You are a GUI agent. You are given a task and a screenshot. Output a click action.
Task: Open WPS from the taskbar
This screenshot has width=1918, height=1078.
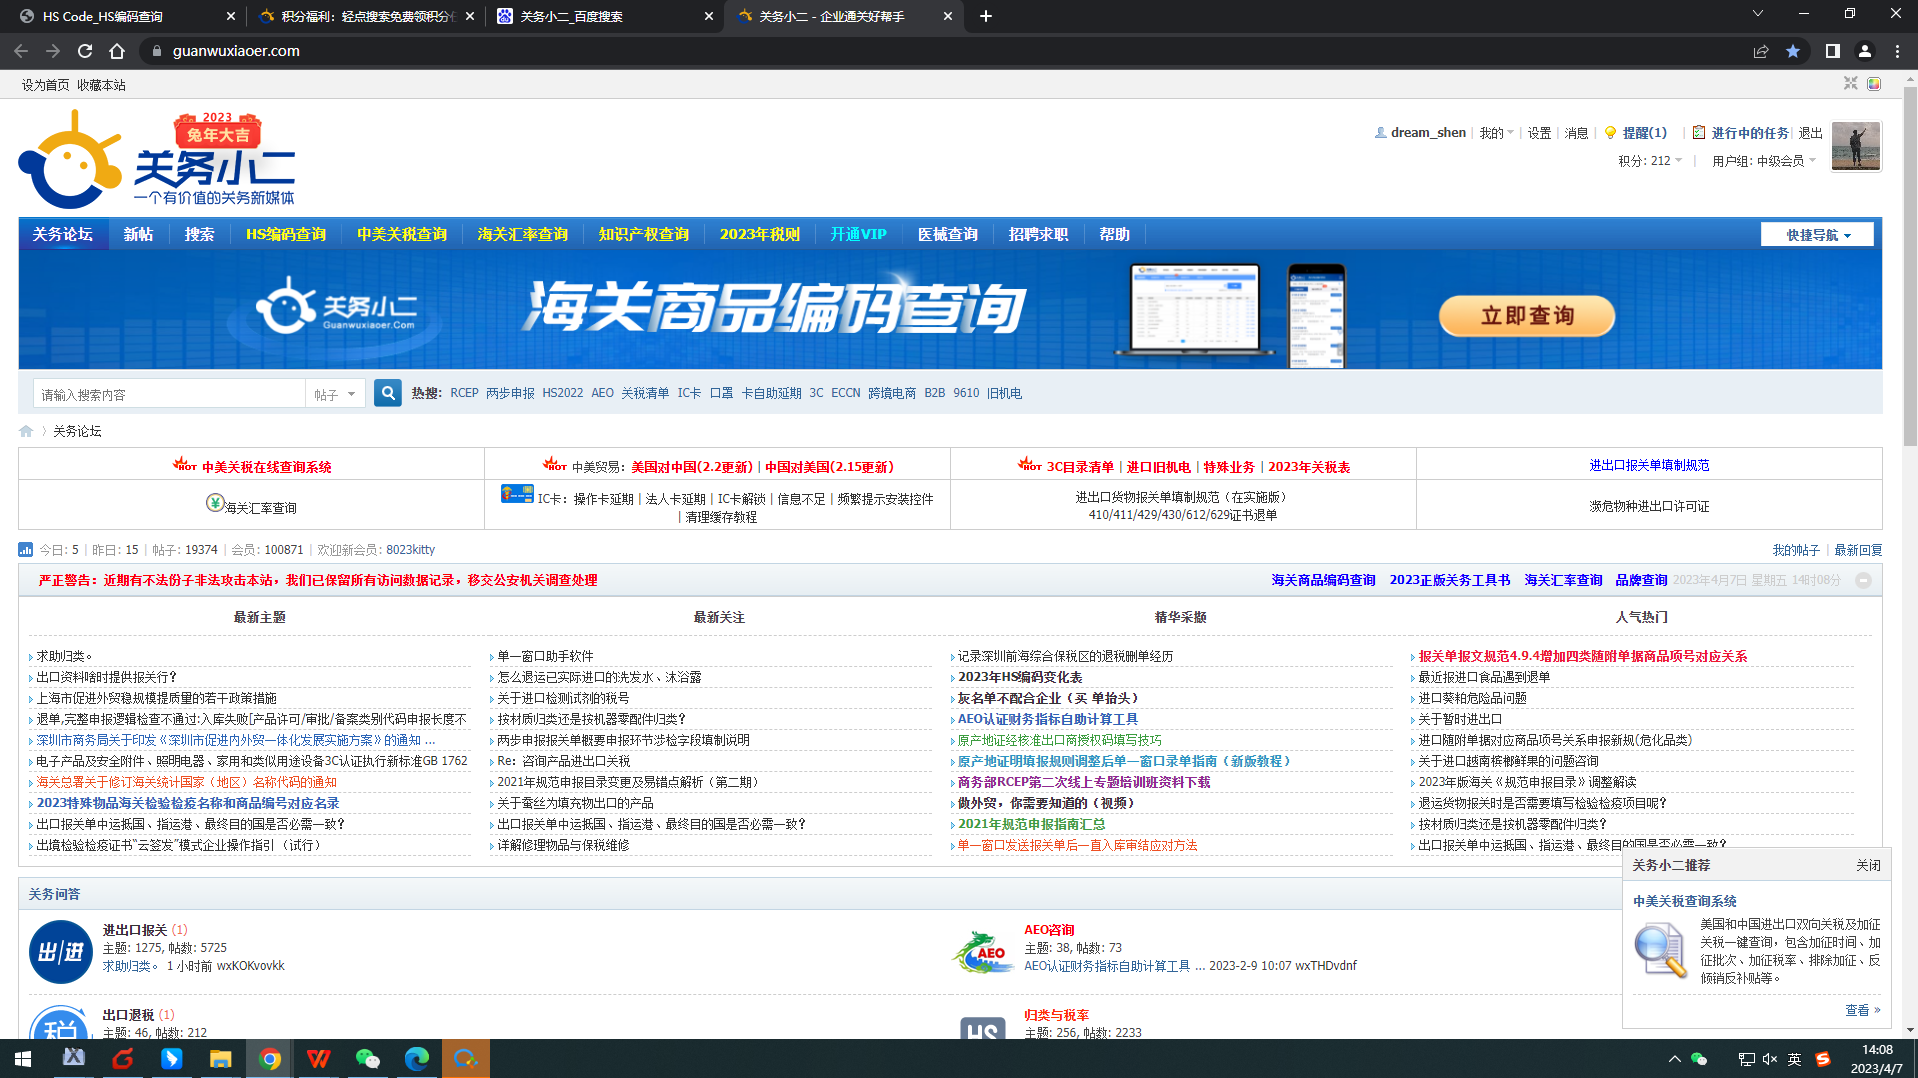pyautogui.click(x=318, y=1058)
